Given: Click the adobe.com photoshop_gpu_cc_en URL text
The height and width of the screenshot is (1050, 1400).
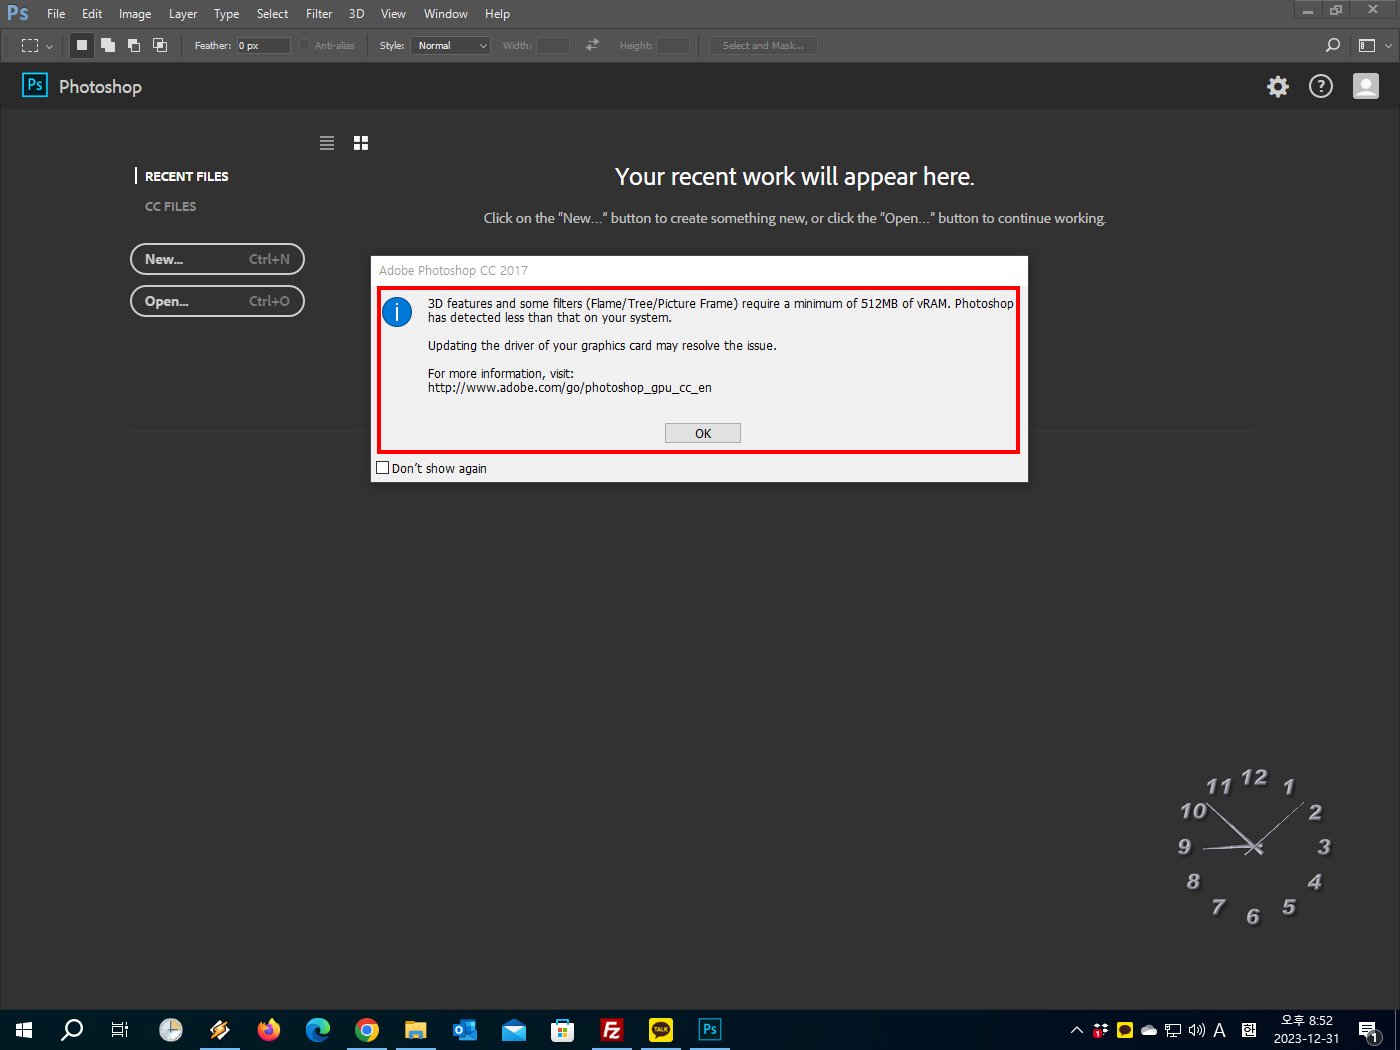Looking at the screenshot, I should pyautogui.click(x=570, y=388).
